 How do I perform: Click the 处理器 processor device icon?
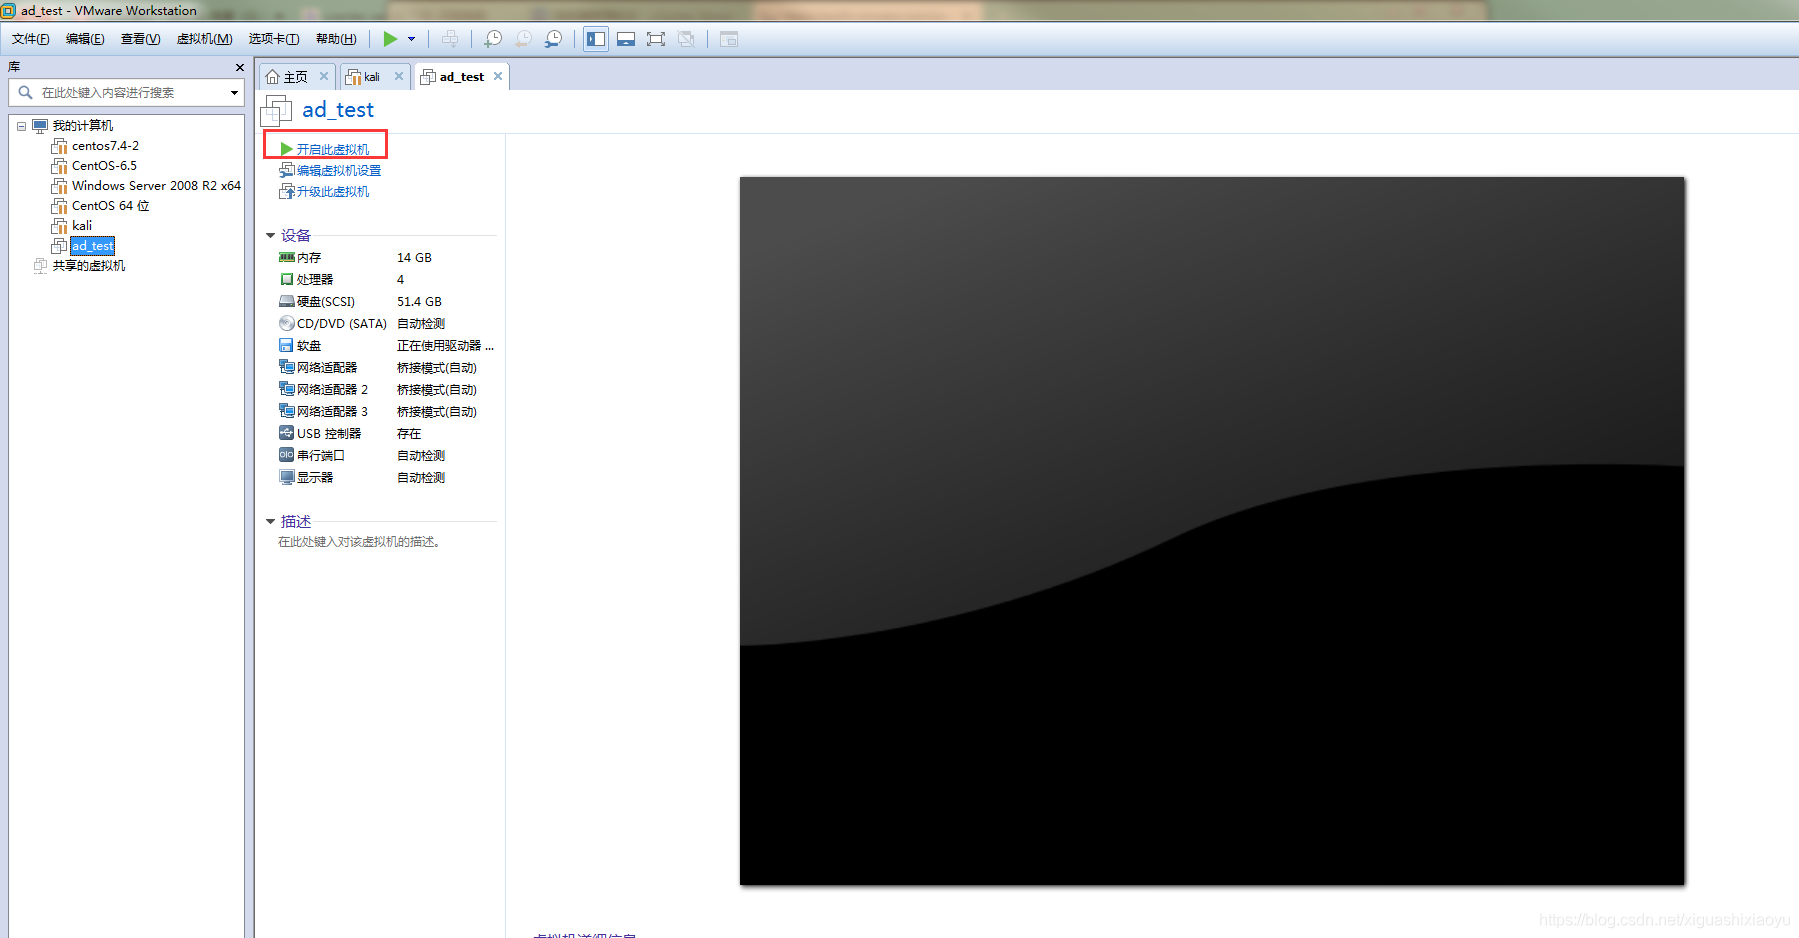287,280
